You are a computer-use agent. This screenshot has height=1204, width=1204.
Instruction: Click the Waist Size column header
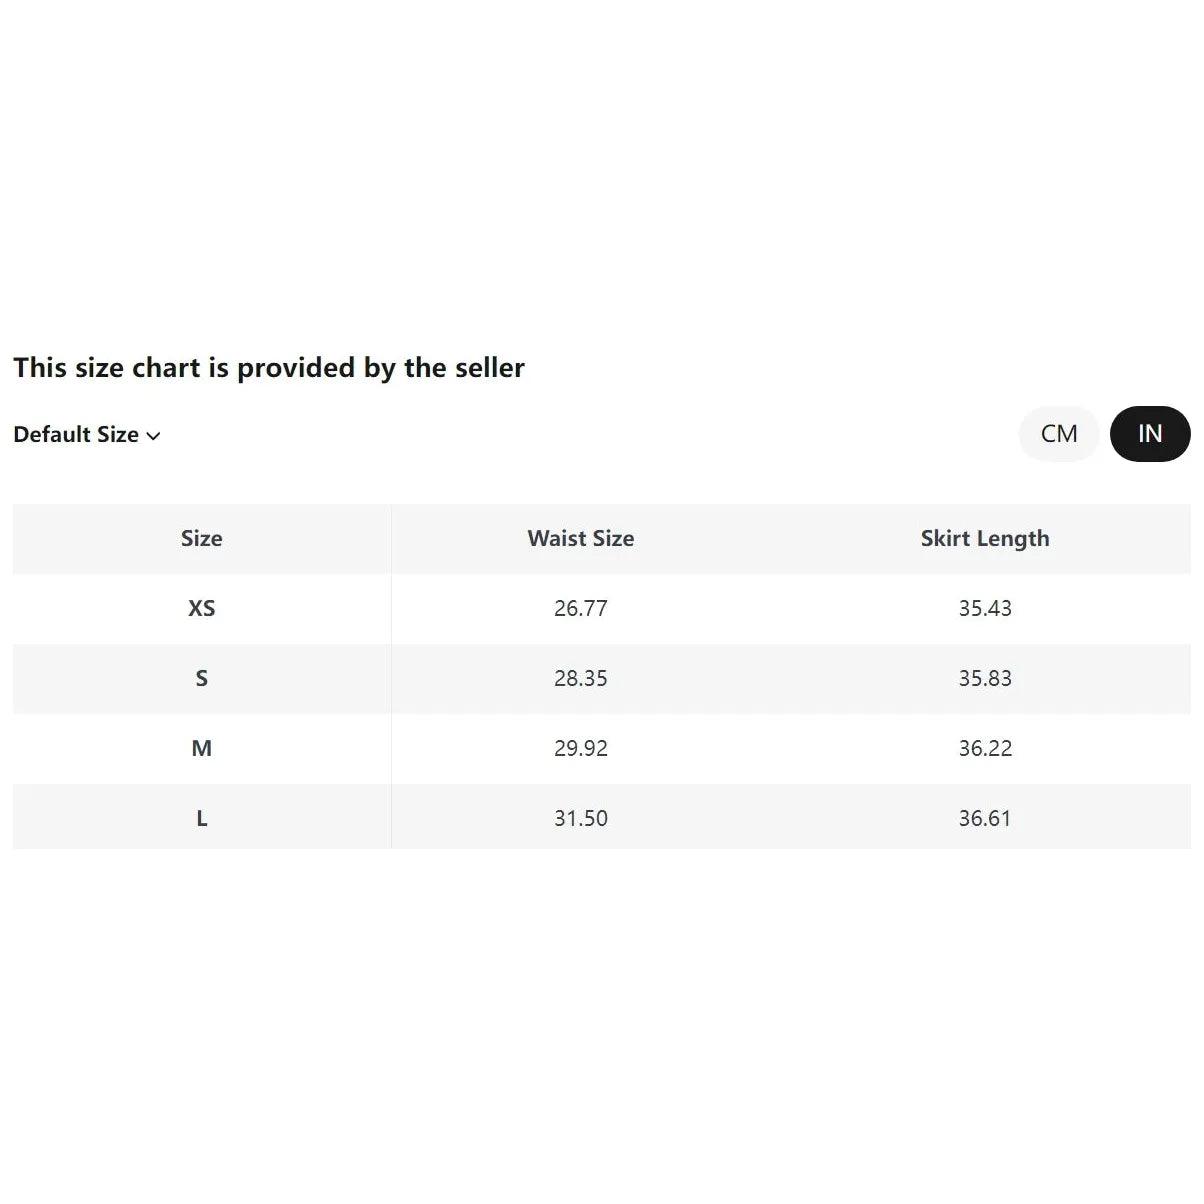581,538
